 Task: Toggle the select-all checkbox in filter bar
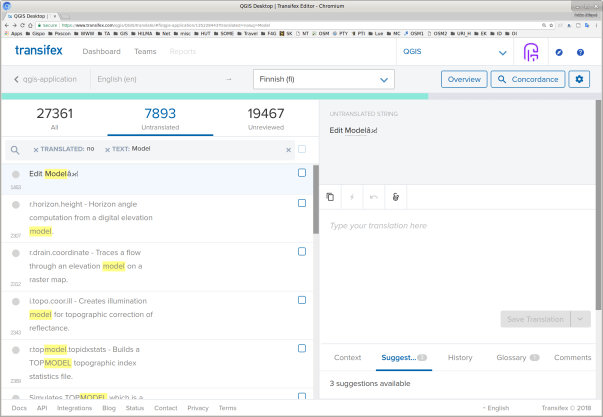pos(302,149)
